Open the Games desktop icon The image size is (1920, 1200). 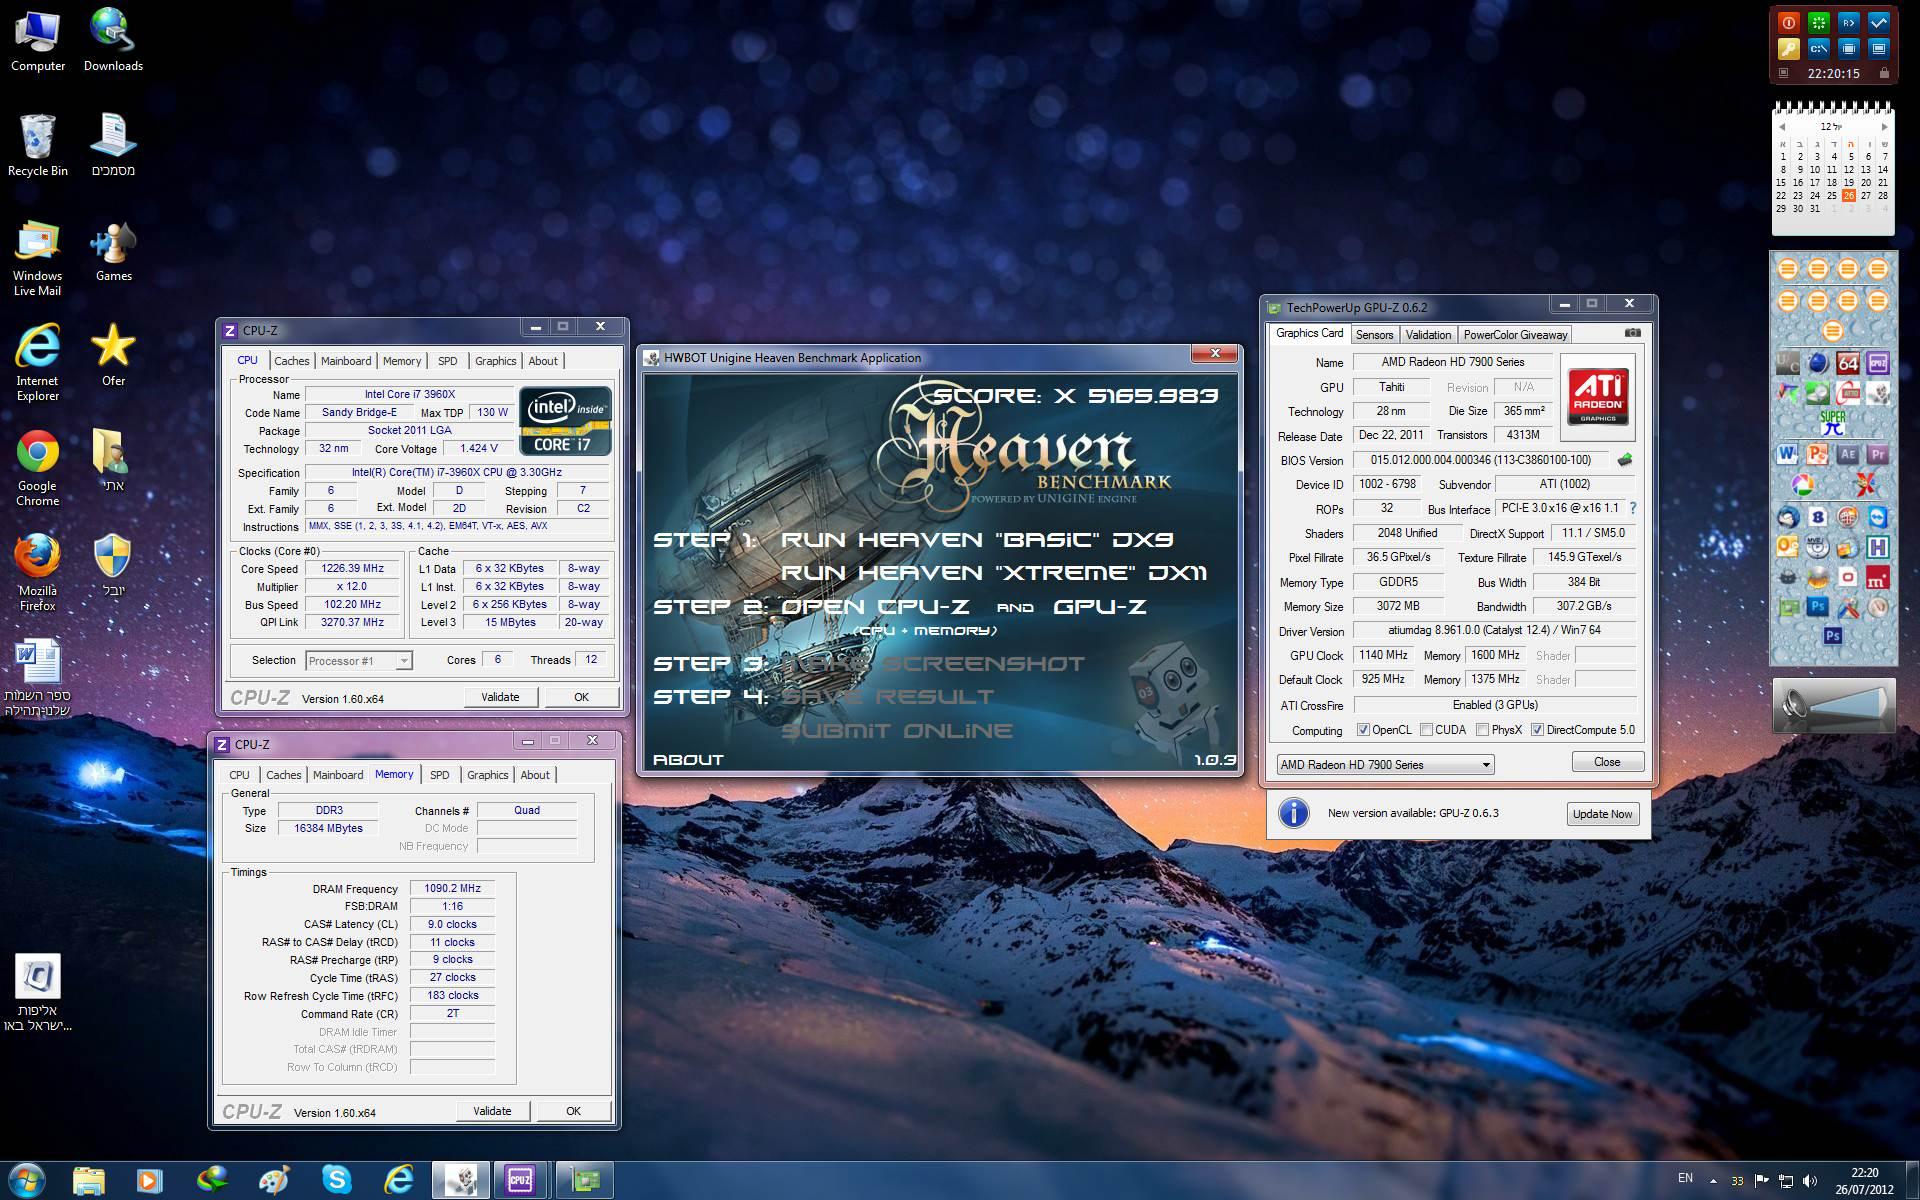[x=113, y=251]
